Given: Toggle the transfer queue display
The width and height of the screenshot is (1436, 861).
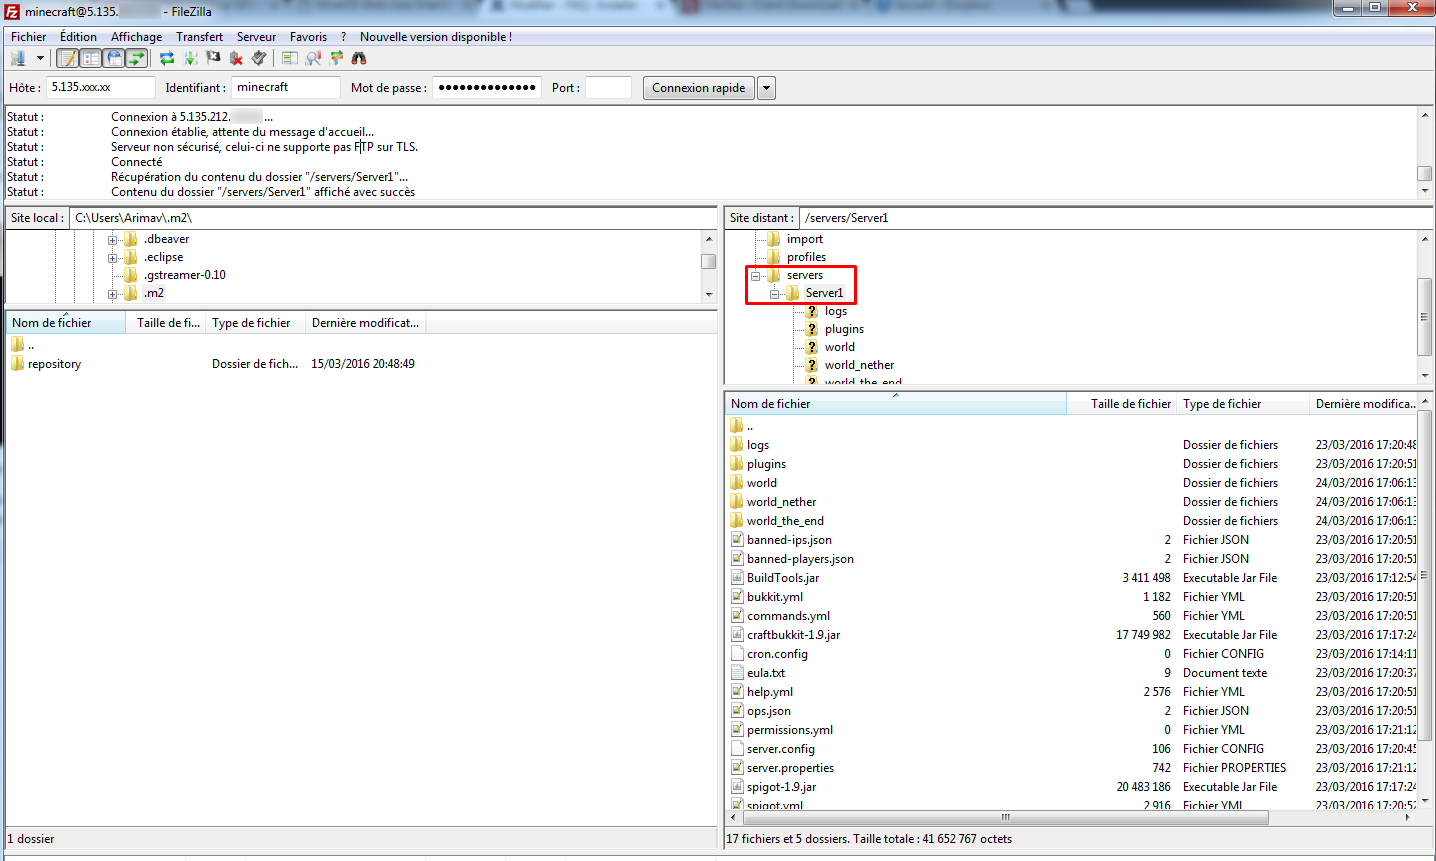Looking at the screenshot, I should click(137, 58).
